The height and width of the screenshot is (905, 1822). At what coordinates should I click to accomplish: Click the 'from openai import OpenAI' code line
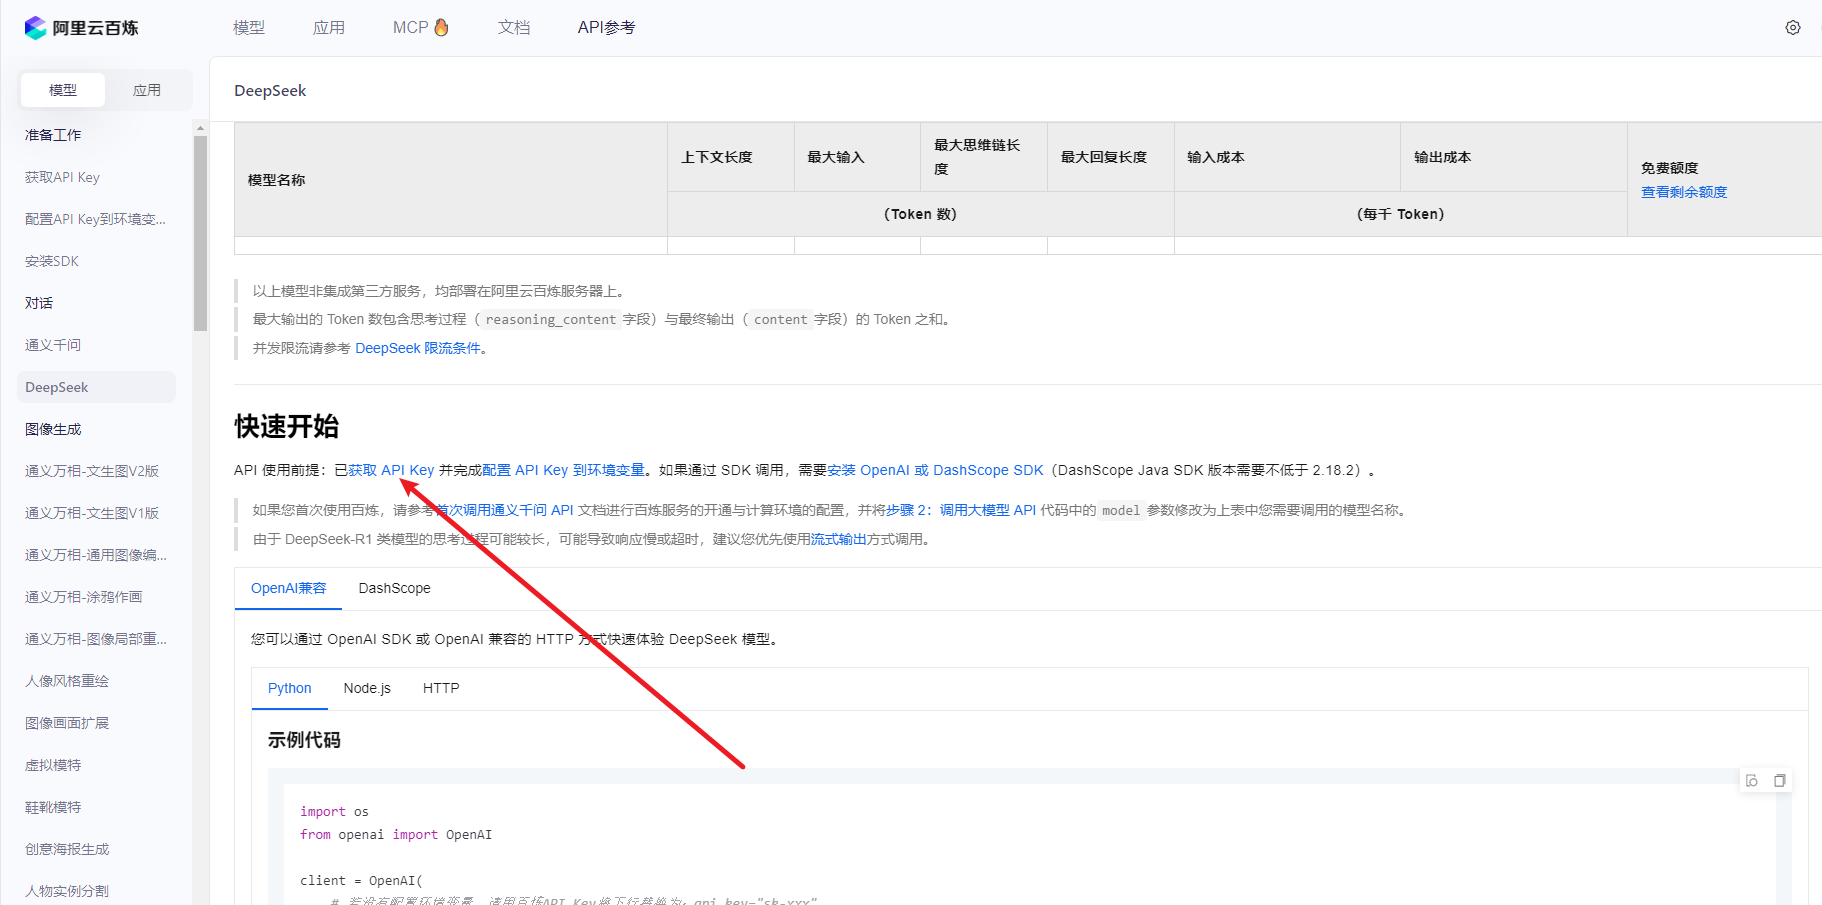(396, 834)
